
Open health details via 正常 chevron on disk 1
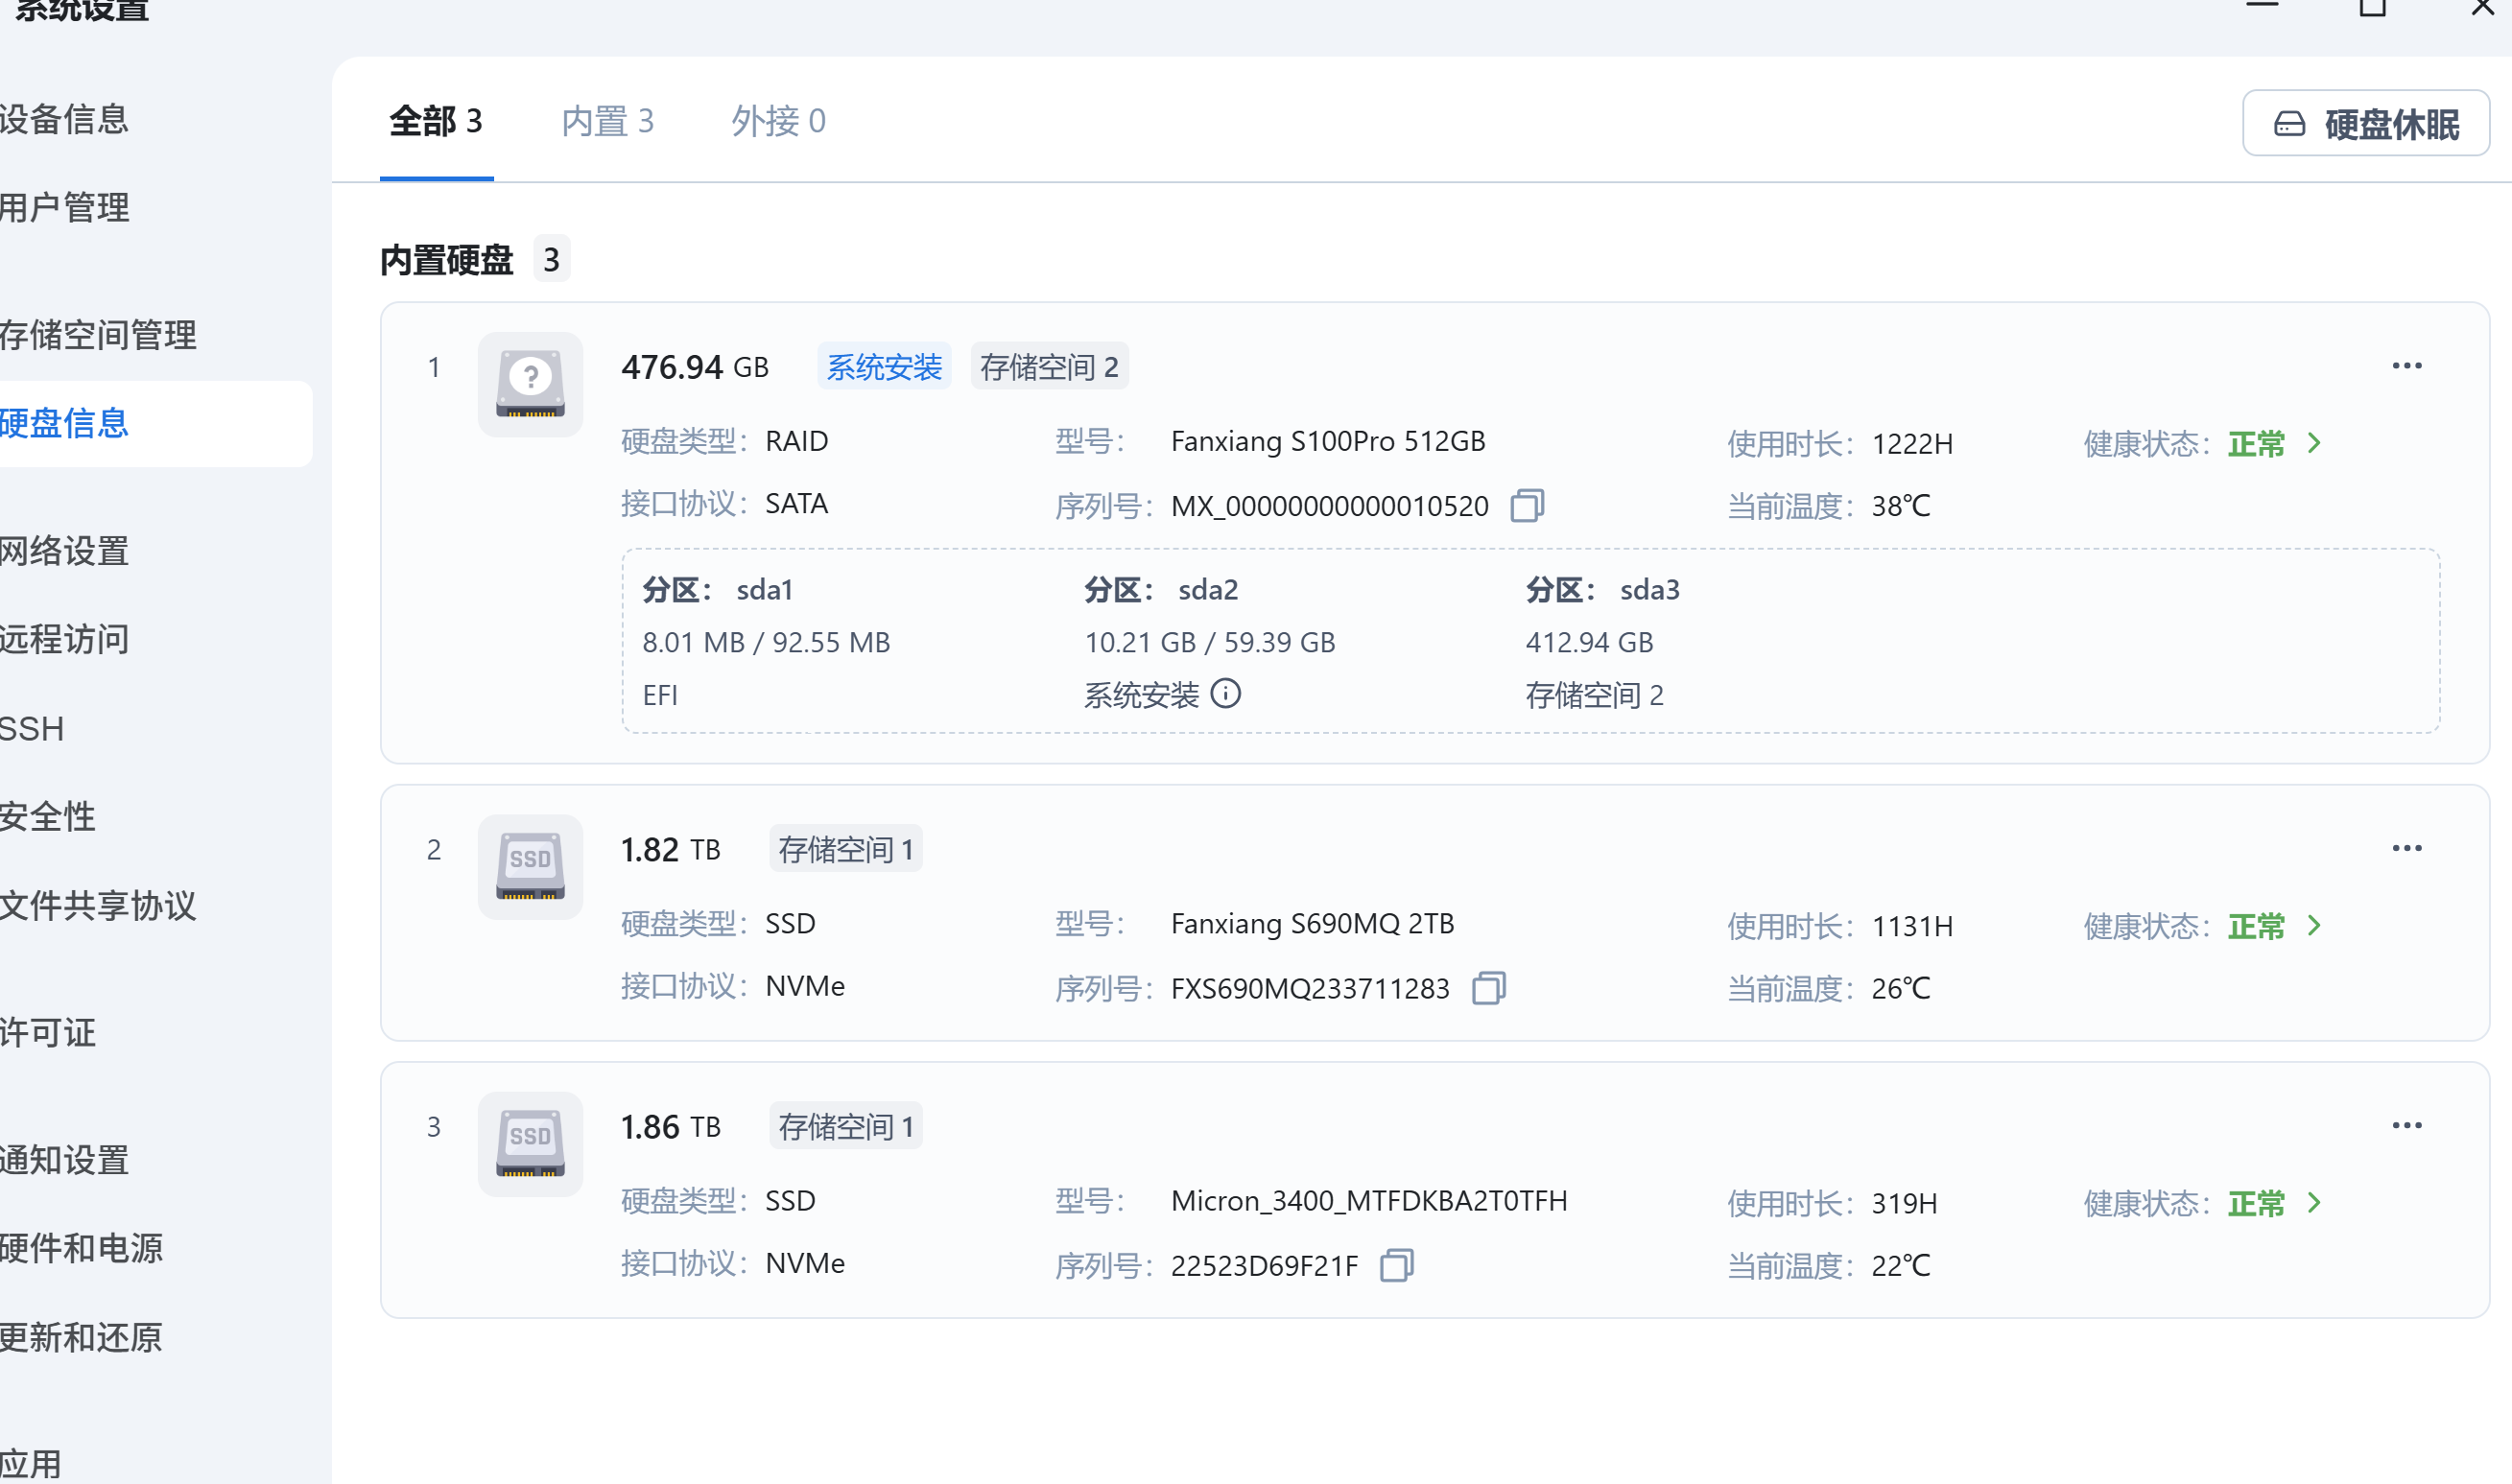tap(2314, 443)
